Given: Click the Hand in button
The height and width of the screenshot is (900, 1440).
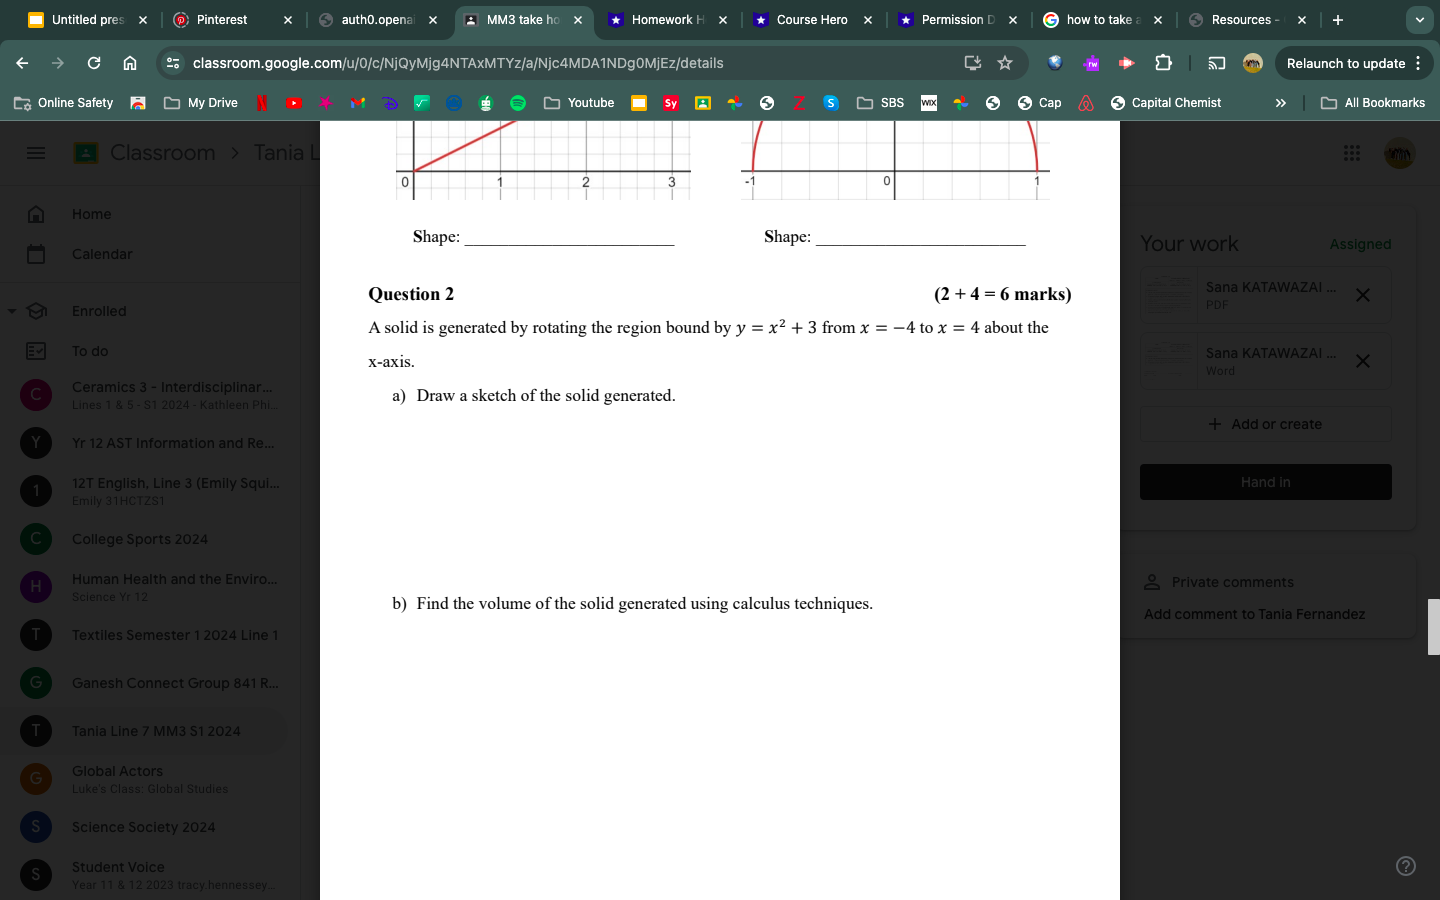Looking at the screenshot, I should [x=1265, y=481].
